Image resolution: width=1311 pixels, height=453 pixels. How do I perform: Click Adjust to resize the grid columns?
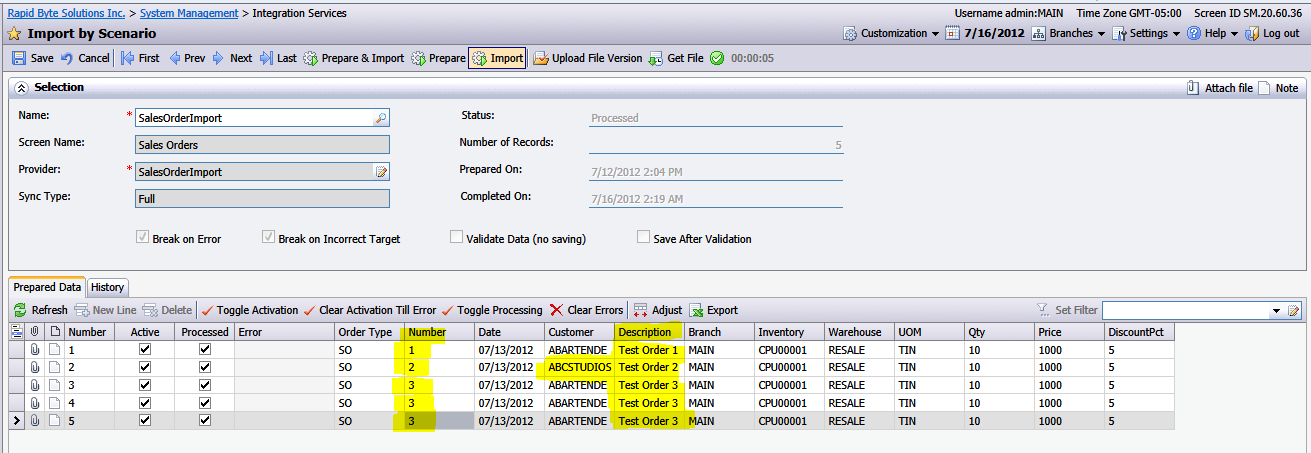point(658,310)
